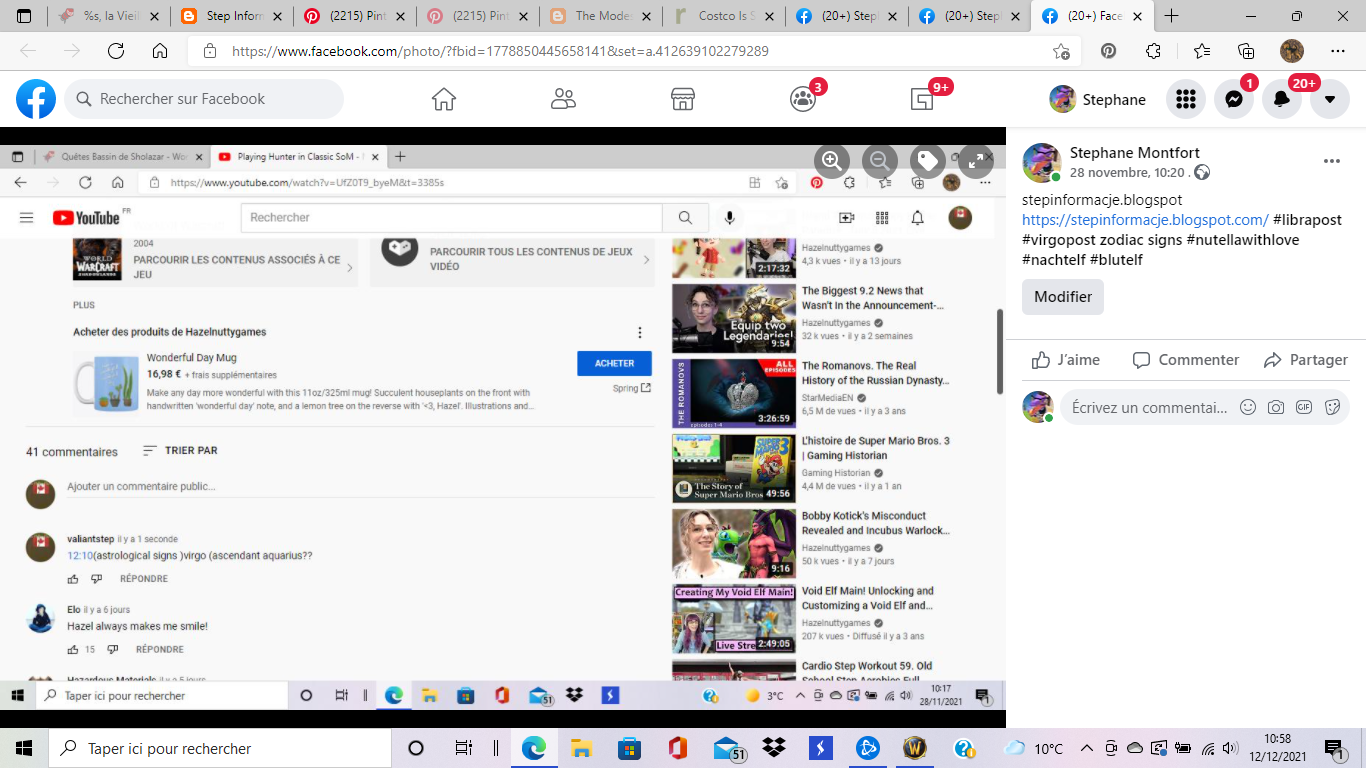This screenshot has height=768, width=1366.
Task: Open Edge extensions puzzle icon
Action: tap(1153, 51)
